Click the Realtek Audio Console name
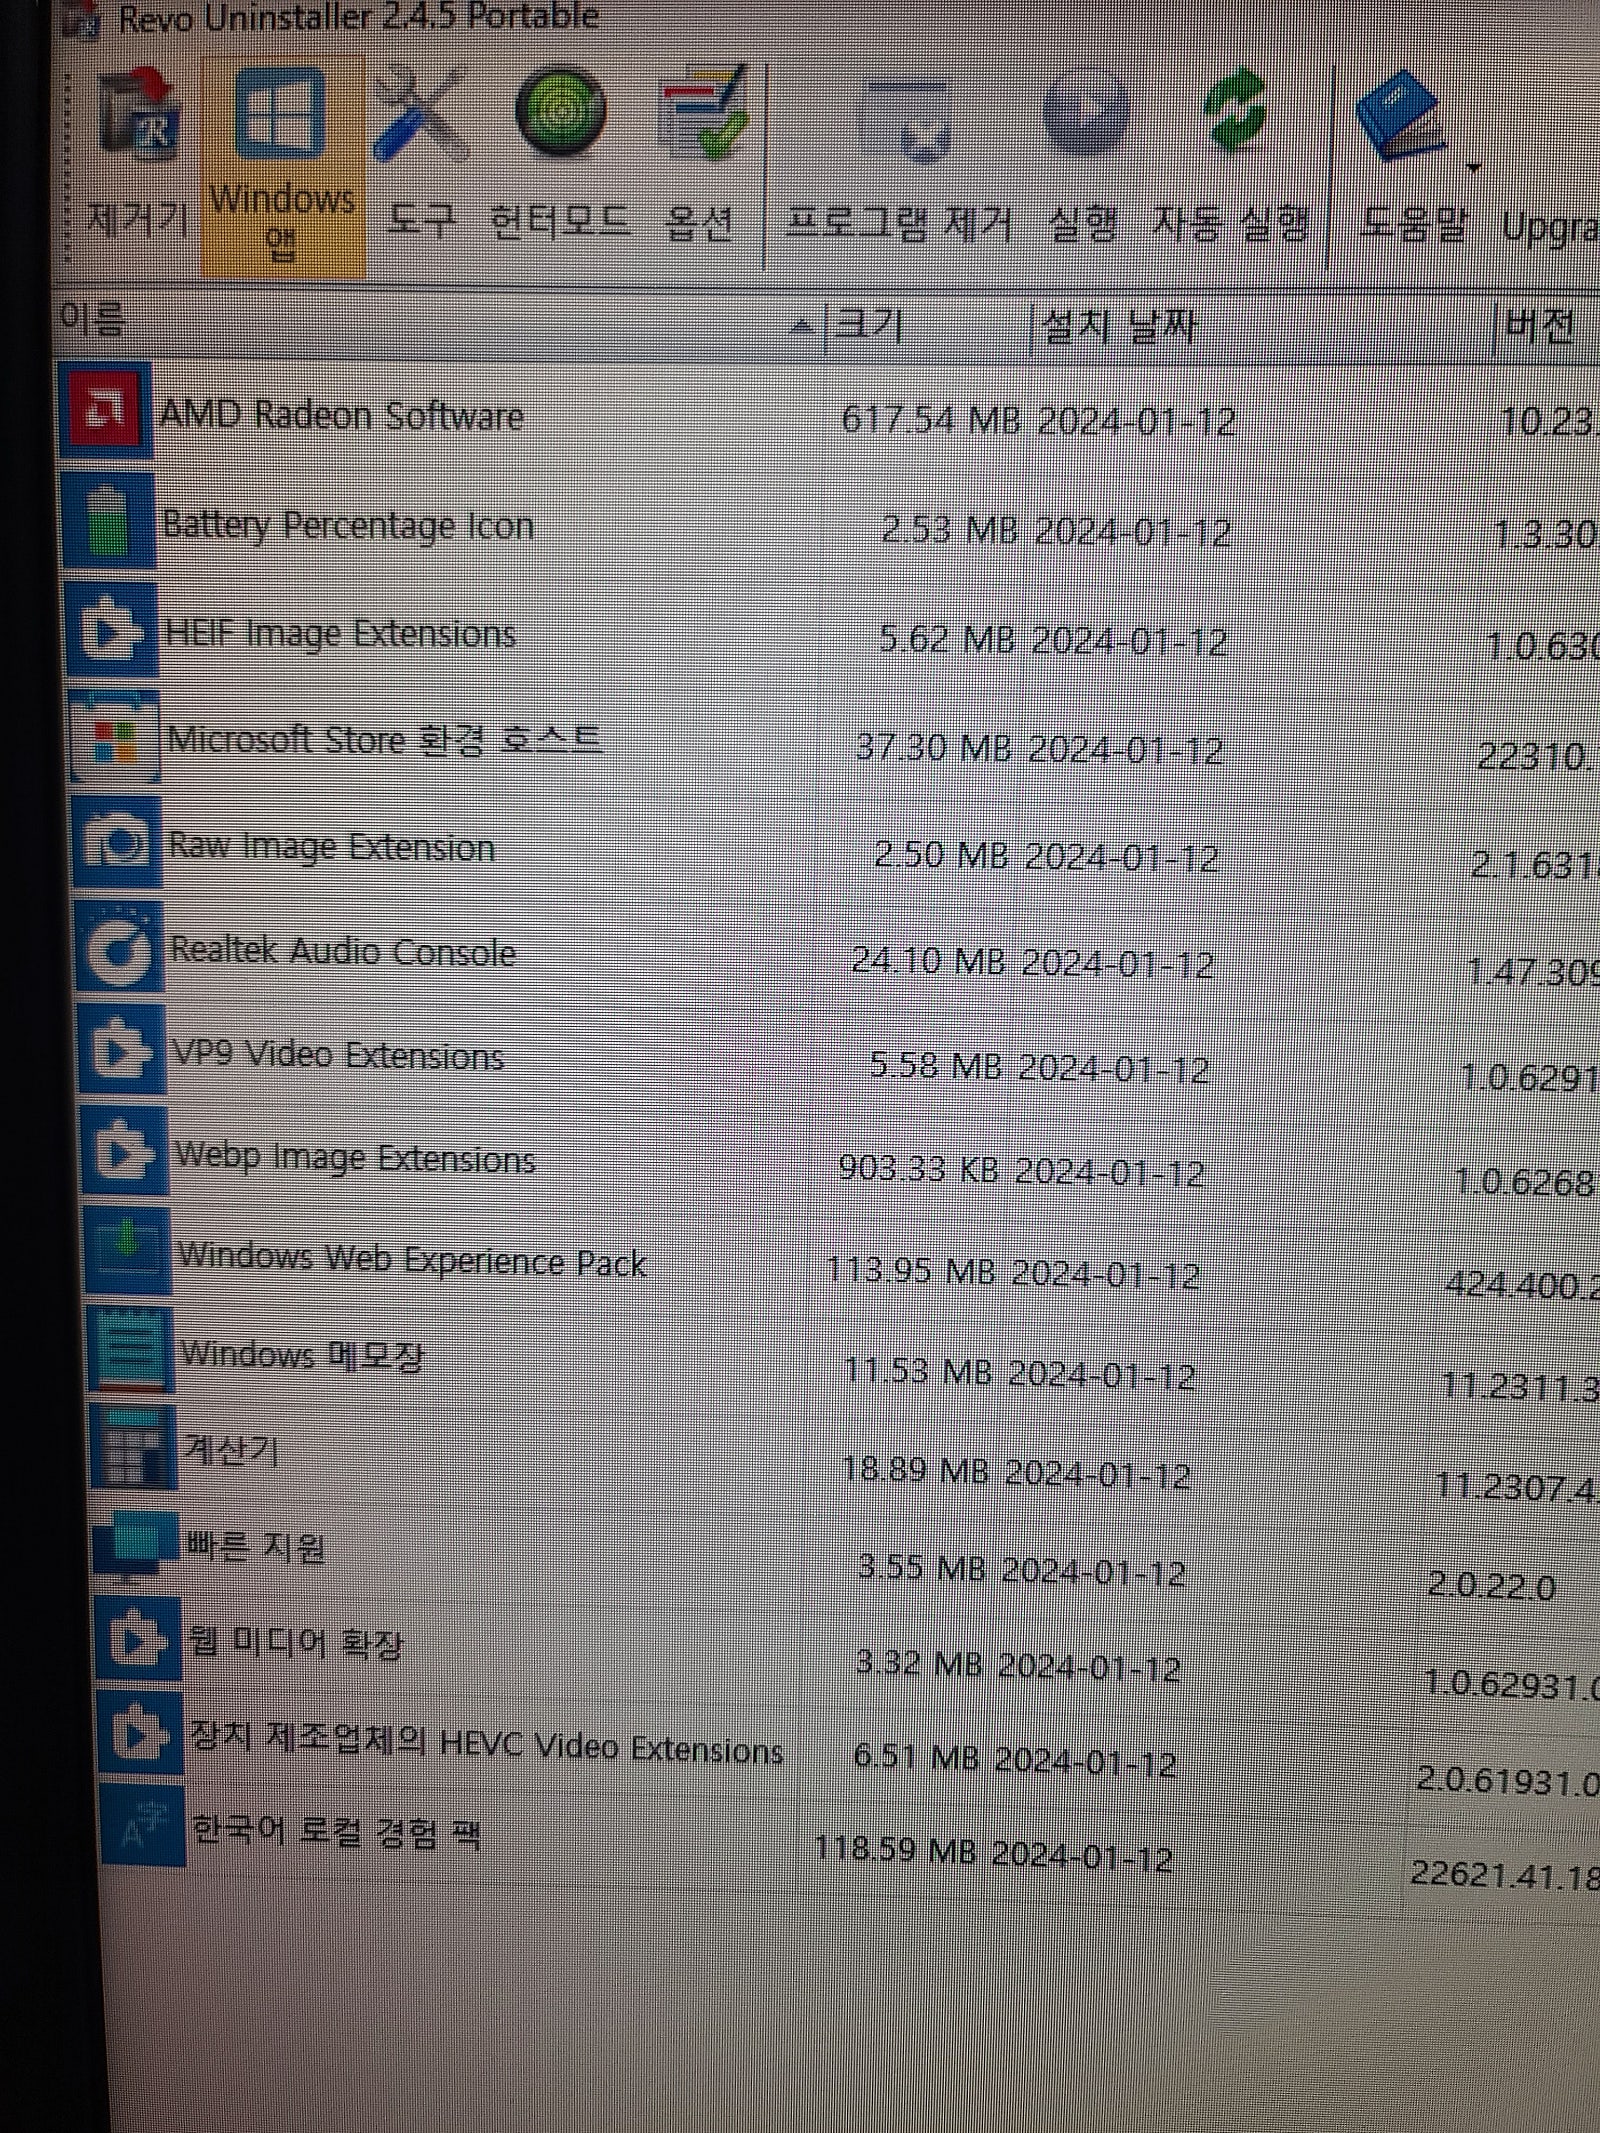The image size is (1600, 2133). (343, 950)
